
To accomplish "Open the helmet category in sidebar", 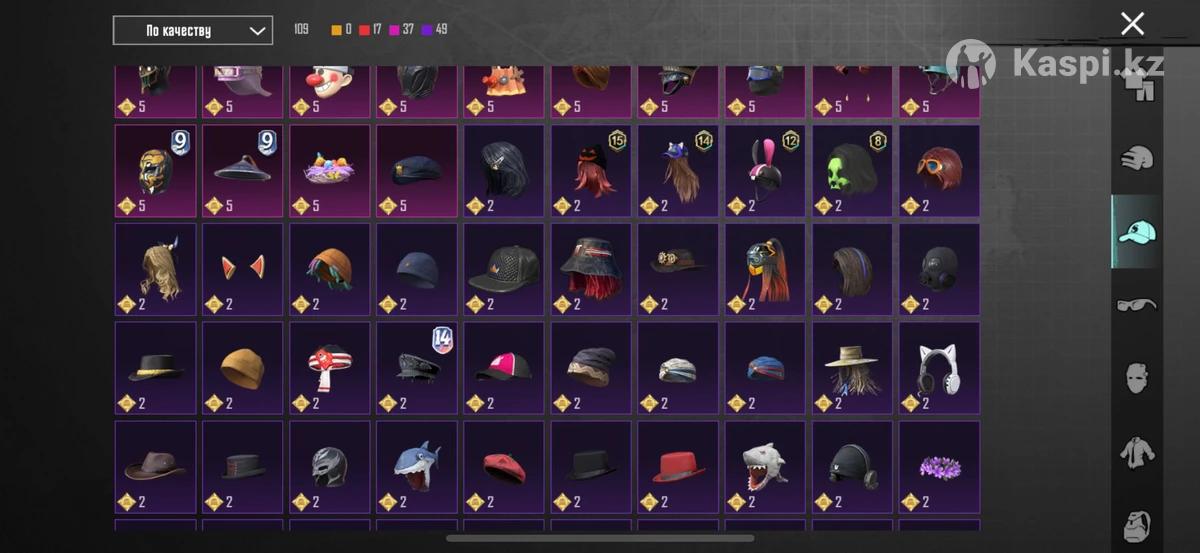I will (x=1137, y=158).
